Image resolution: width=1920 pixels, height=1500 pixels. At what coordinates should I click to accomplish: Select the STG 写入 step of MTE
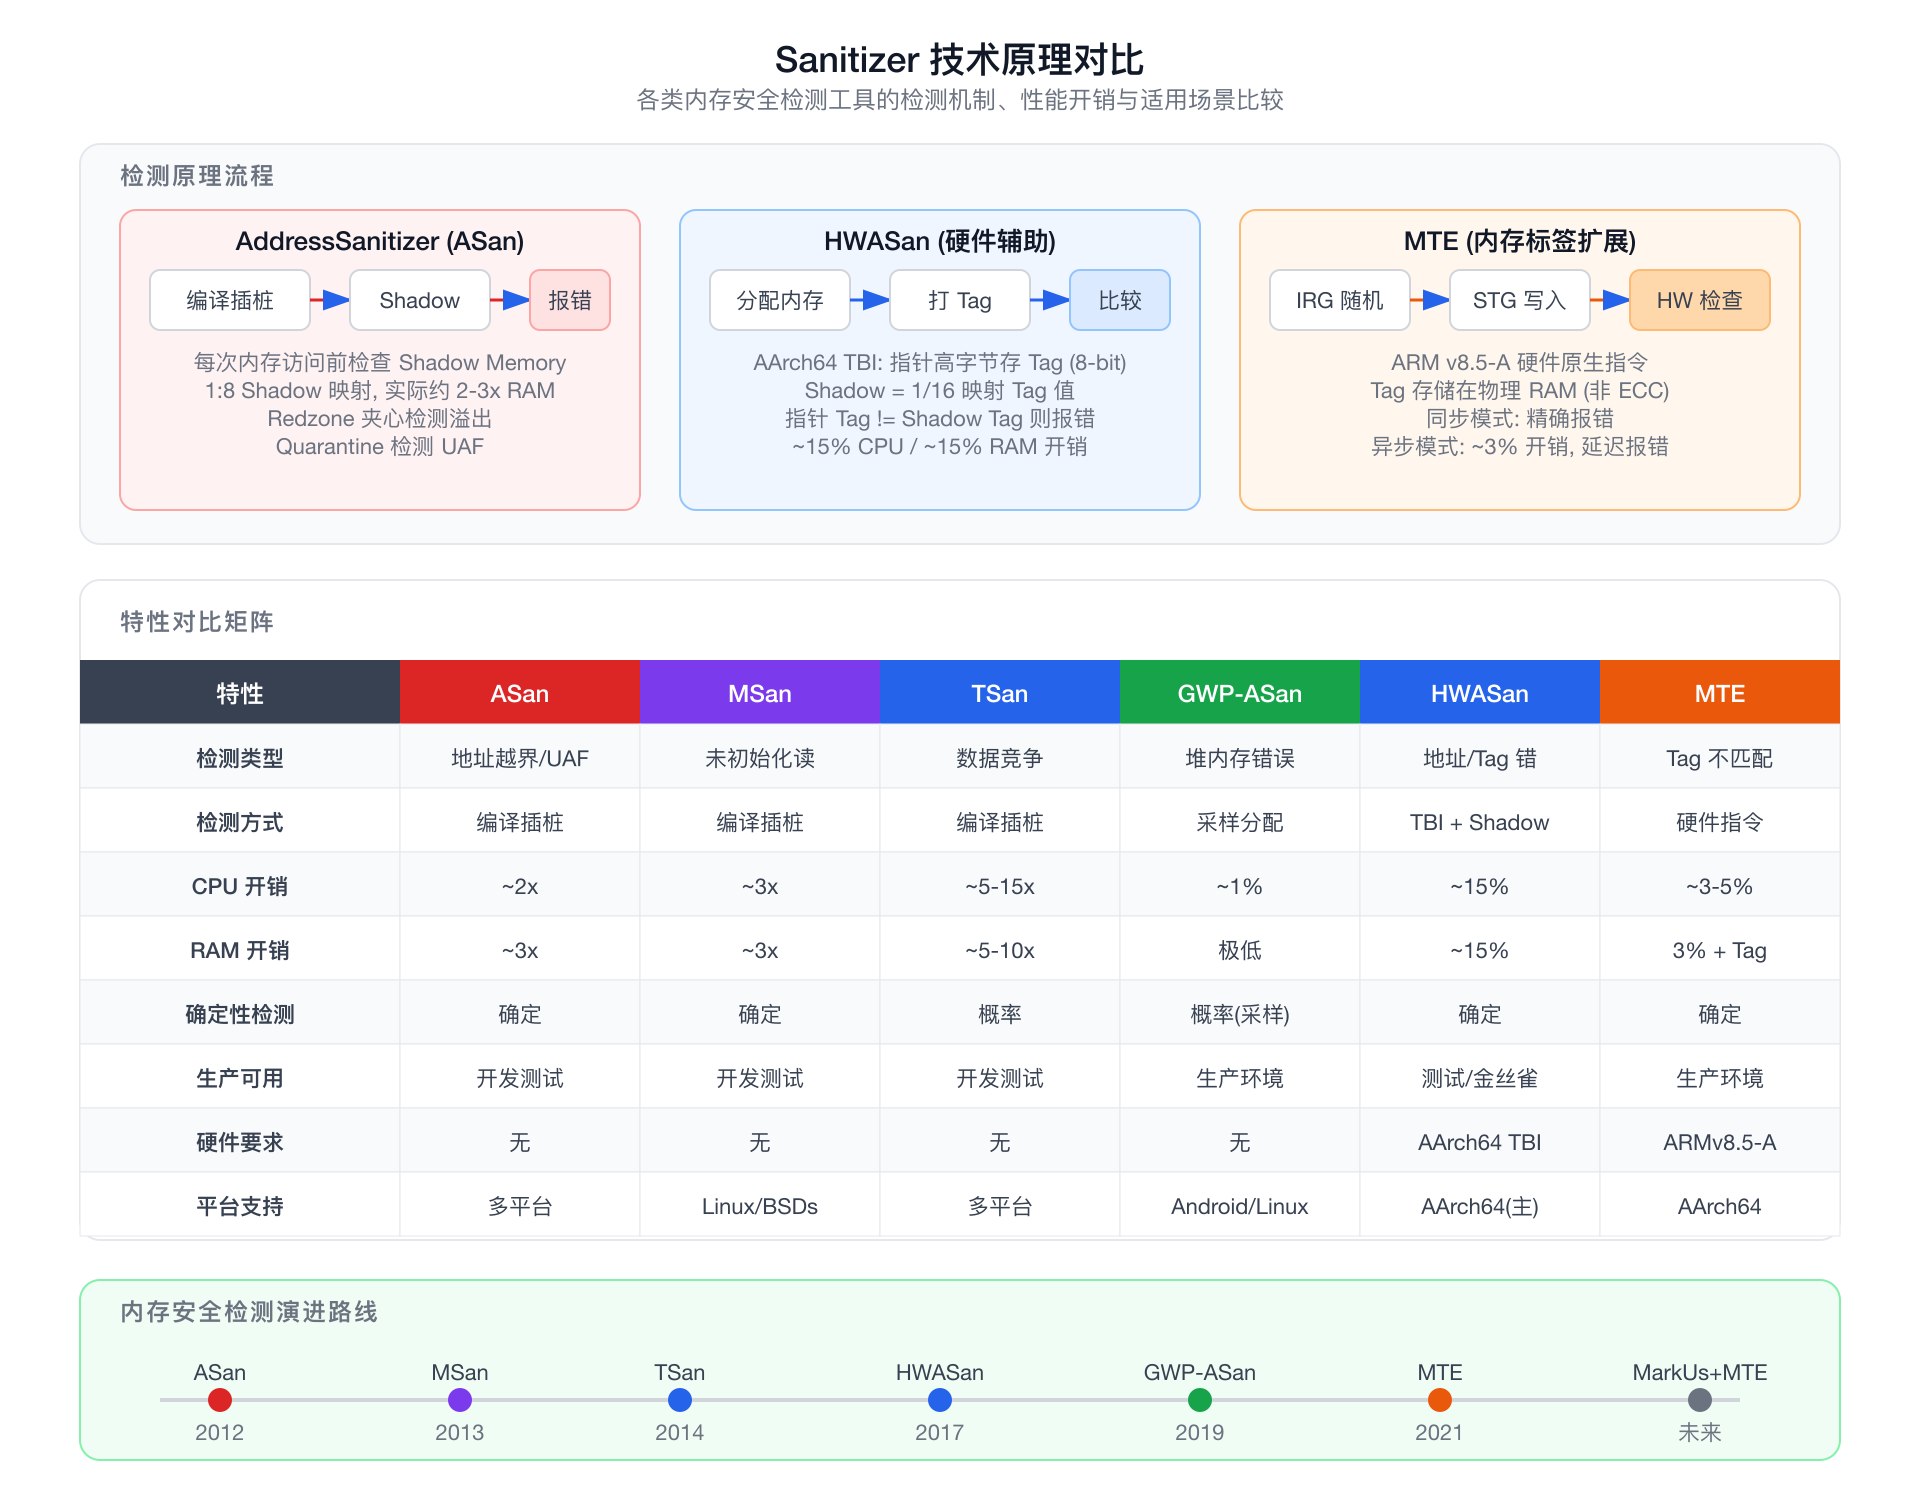click(1519, 299)
